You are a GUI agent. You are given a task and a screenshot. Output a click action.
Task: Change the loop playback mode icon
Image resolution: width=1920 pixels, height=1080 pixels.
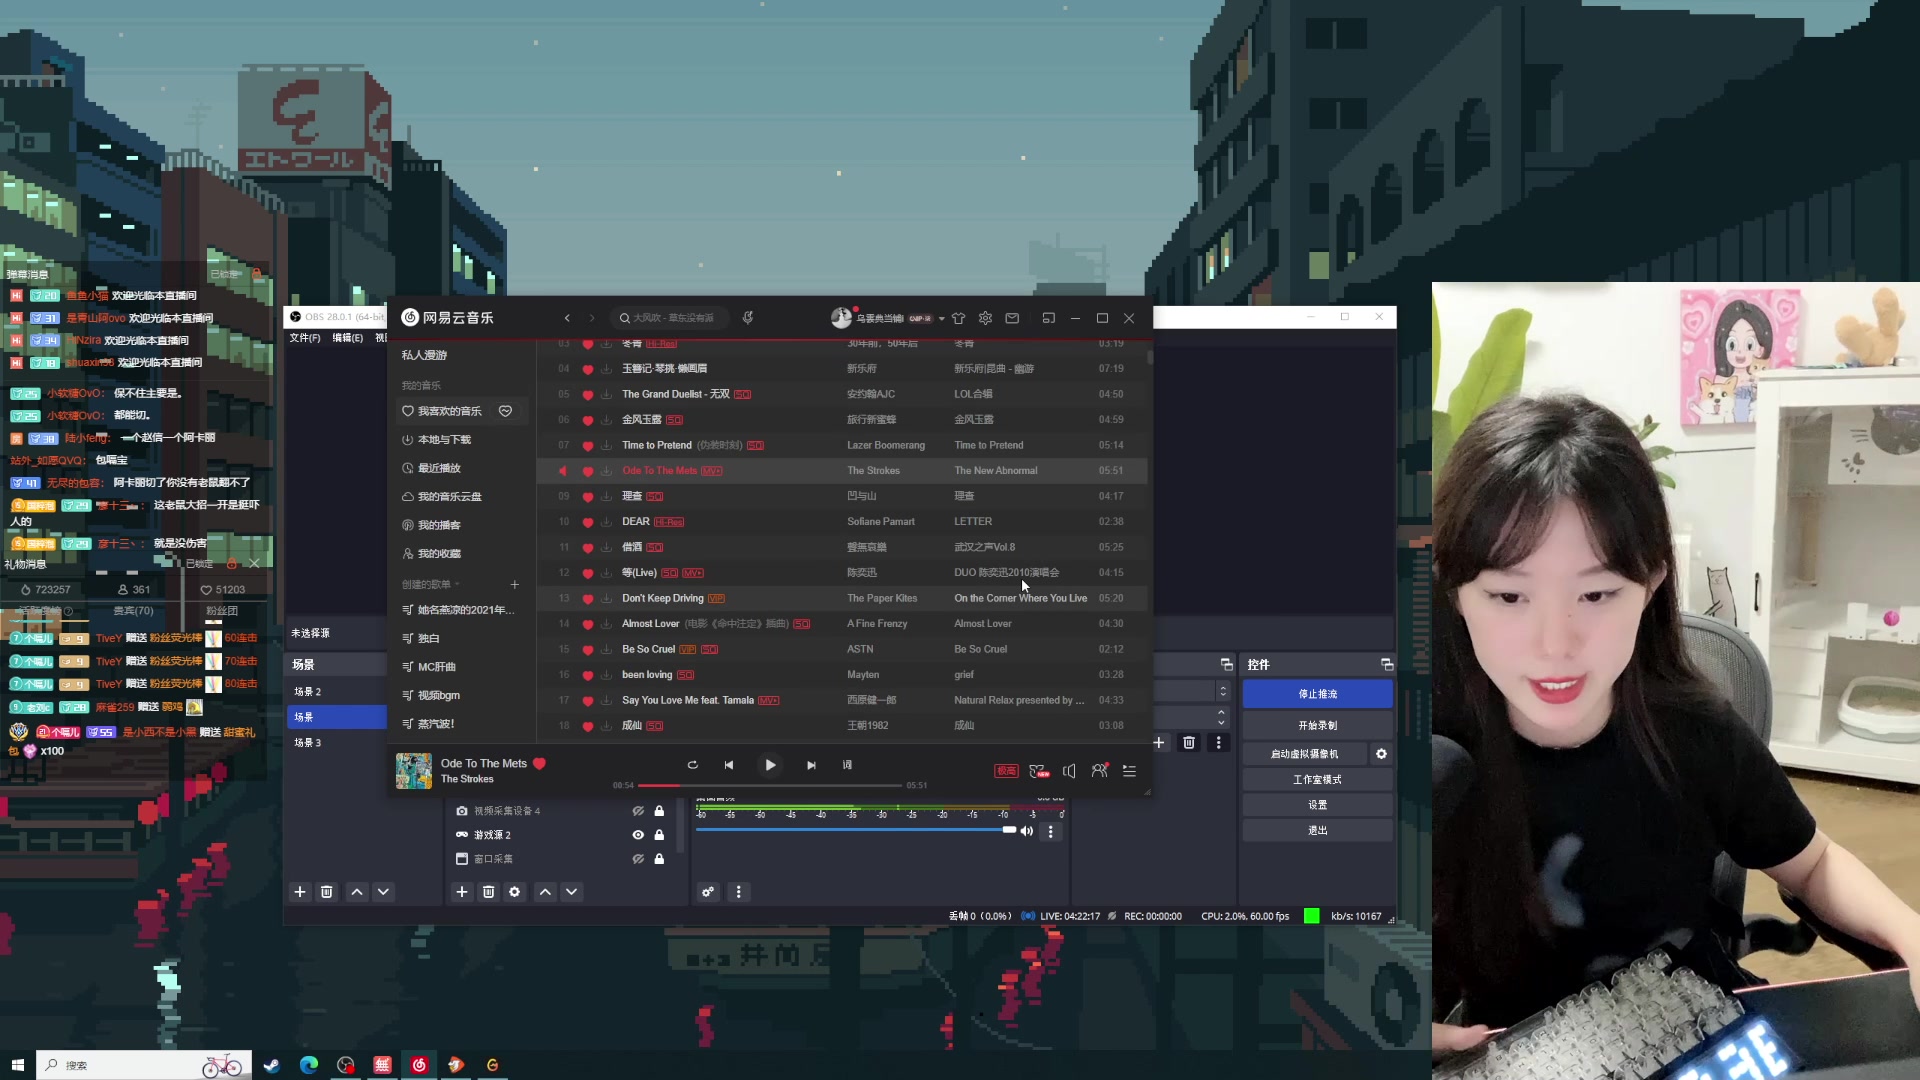(x=692, y=765)
